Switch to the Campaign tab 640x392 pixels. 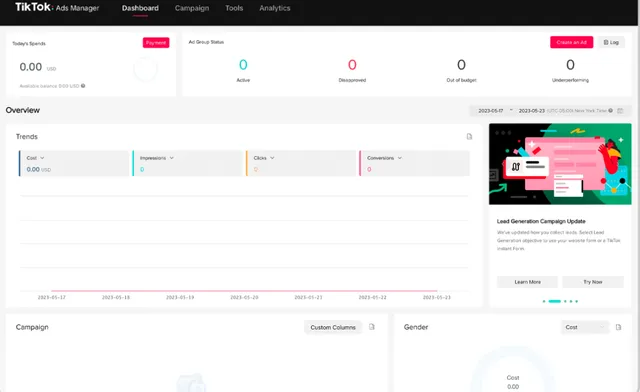[192, 8]
